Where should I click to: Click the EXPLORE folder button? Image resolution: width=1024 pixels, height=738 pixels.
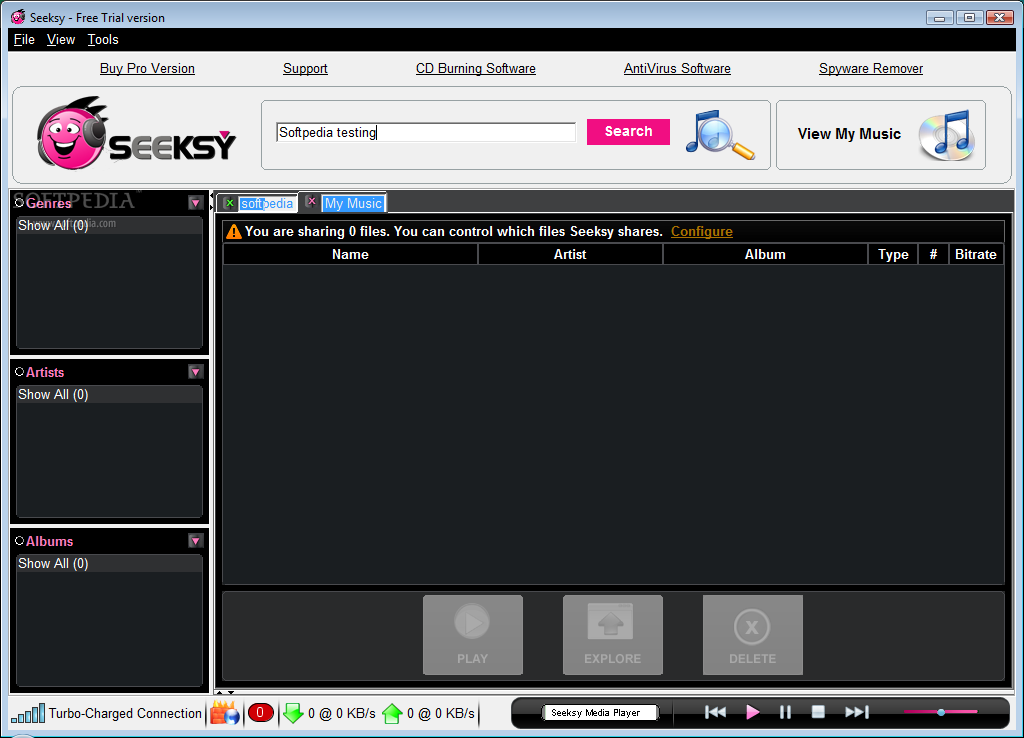[613, 635]
